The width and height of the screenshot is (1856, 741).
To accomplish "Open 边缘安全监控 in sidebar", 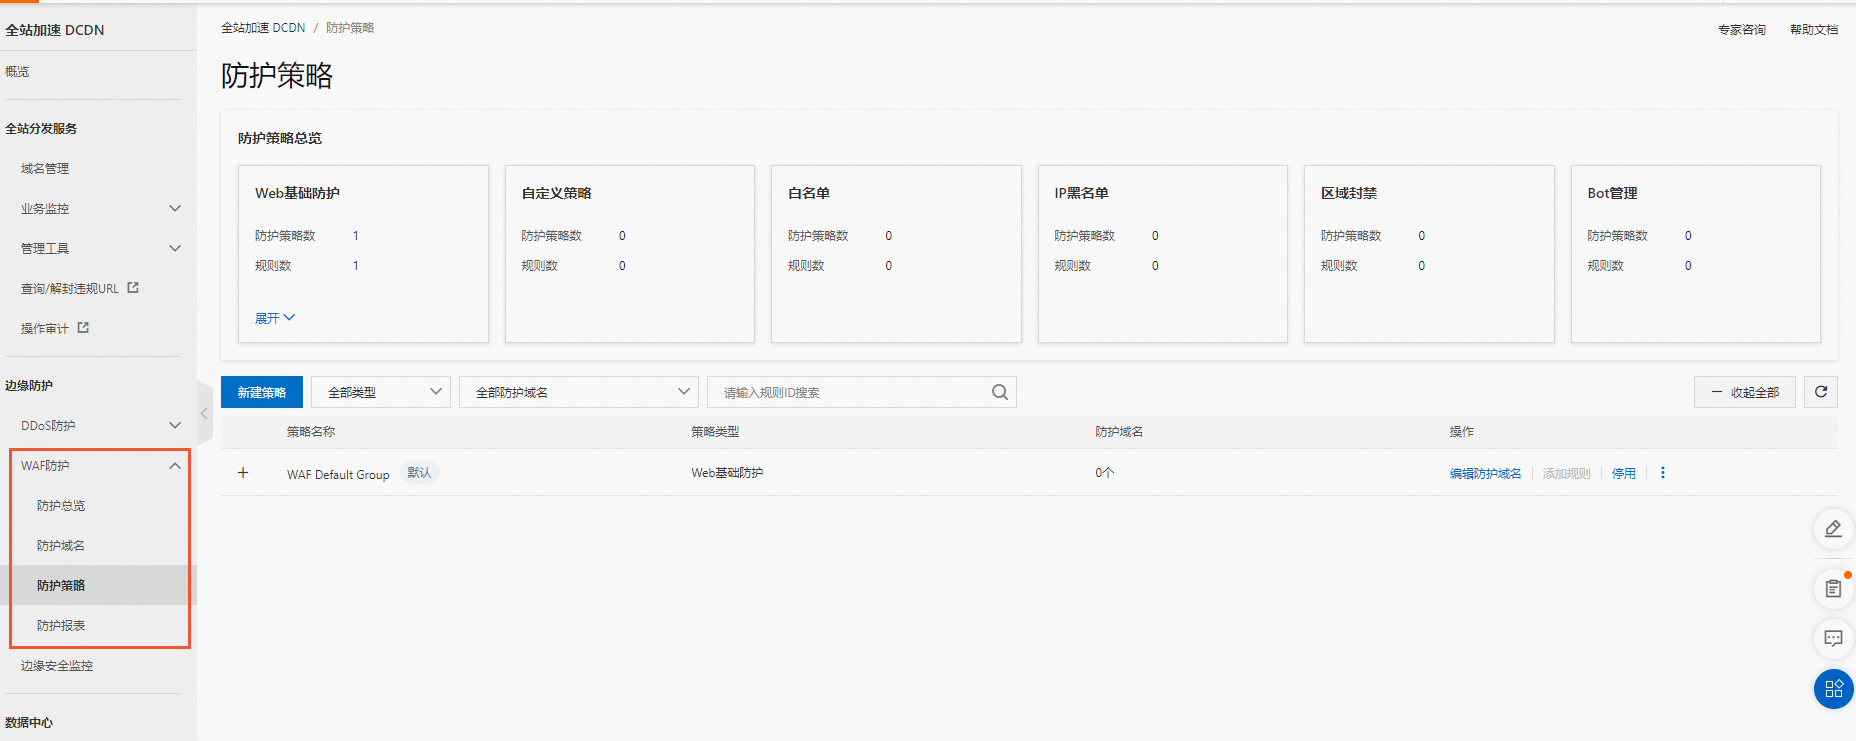I will coord(57,666).
